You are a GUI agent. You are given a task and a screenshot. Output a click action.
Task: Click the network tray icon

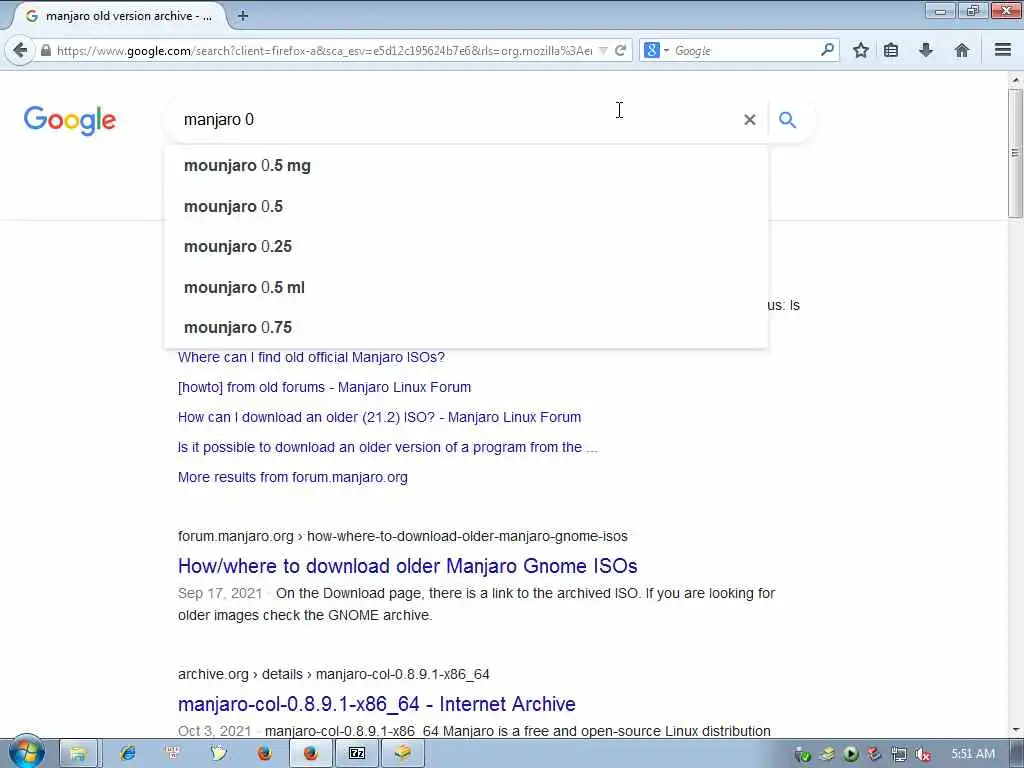pyautogui.click(x=899, y=754)
